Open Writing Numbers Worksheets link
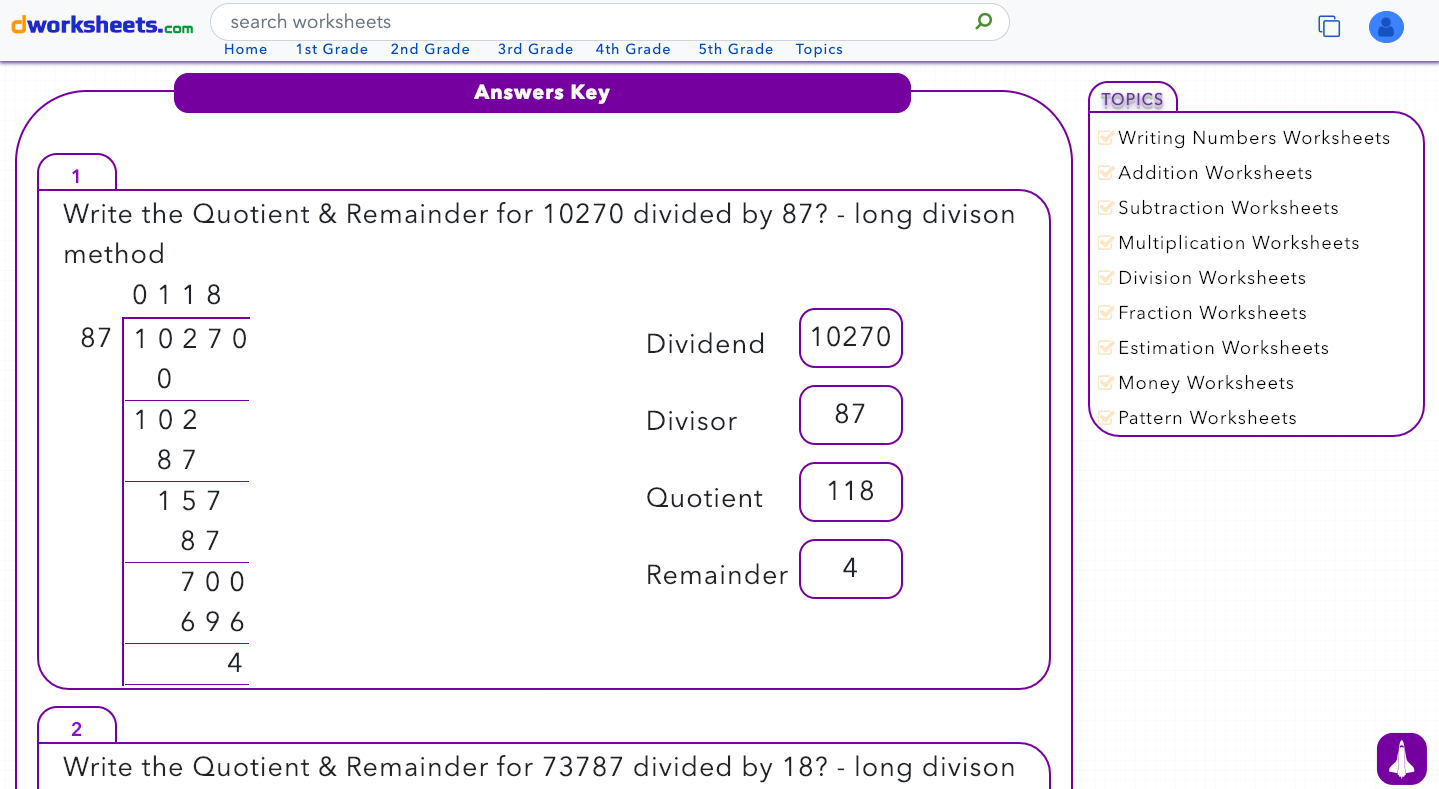 point(1254,137)
